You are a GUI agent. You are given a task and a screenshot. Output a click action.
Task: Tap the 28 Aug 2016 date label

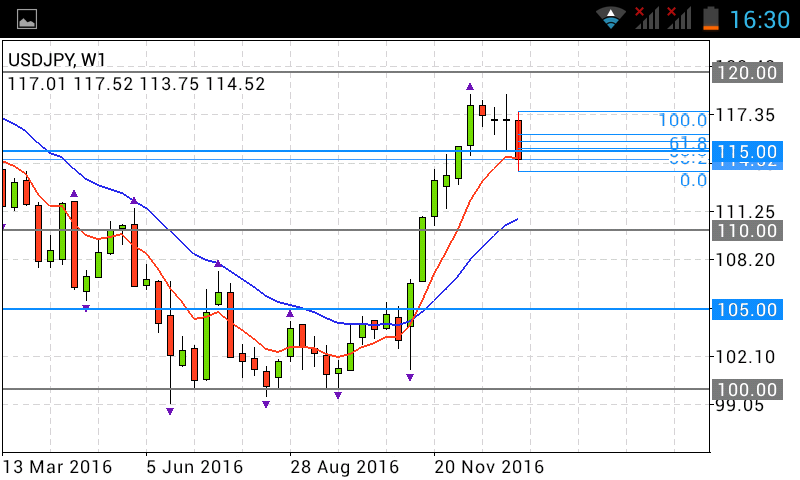(x=344, y=467)
